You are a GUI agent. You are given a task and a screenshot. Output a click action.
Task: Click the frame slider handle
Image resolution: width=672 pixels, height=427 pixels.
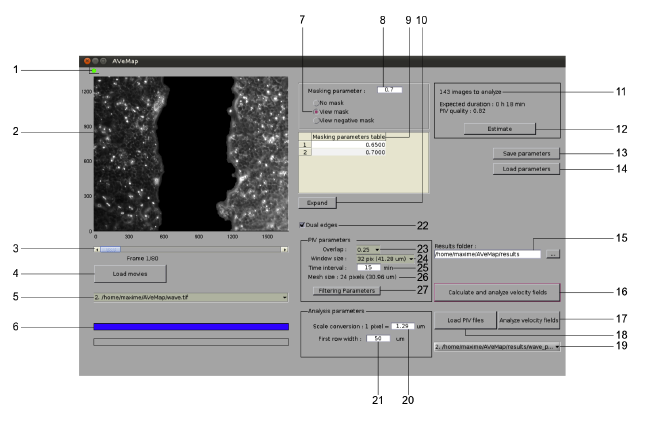pyautogui.click(x=110, y=248)
